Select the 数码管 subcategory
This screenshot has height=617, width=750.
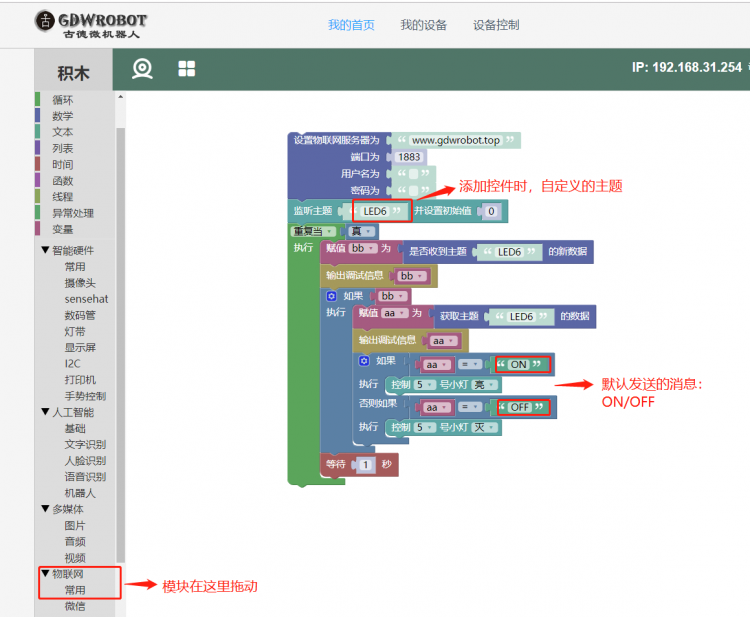80,315
